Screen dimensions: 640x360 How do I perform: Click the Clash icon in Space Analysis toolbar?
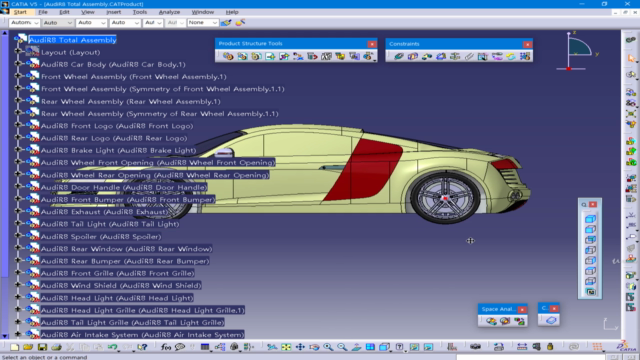coord(491,321)
